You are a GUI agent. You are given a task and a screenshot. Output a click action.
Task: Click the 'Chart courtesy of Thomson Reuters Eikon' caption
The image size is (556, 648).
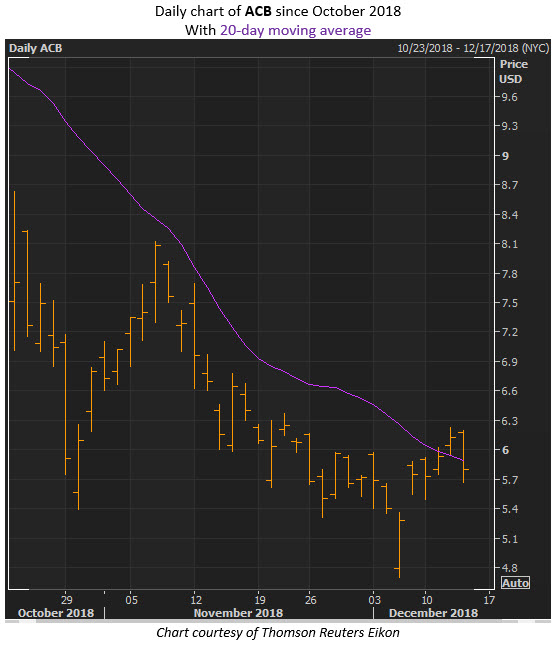(278, 633)
